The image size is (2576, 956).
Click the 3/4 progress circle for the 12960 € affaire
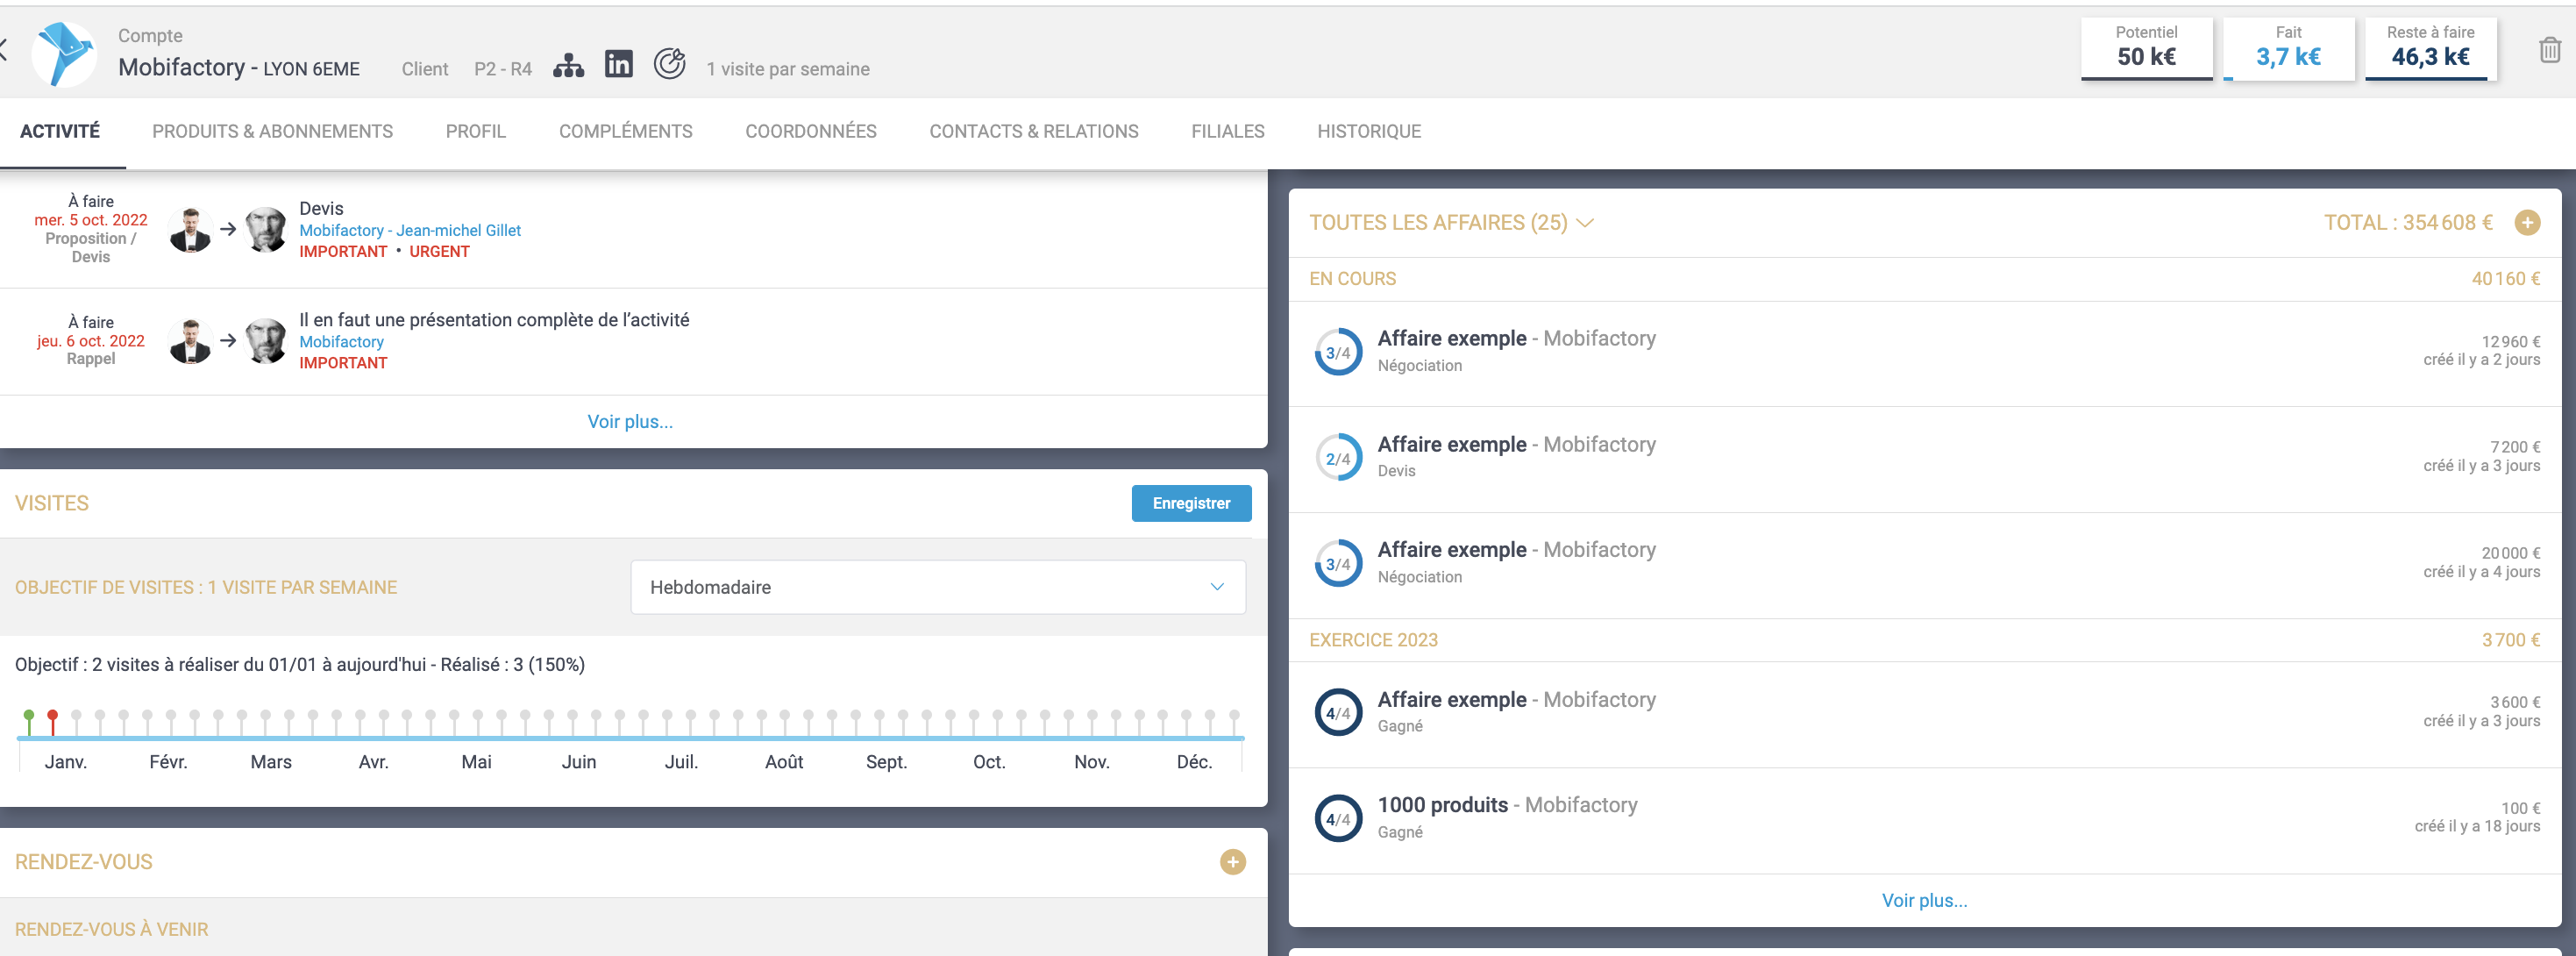coord(1337,353)
